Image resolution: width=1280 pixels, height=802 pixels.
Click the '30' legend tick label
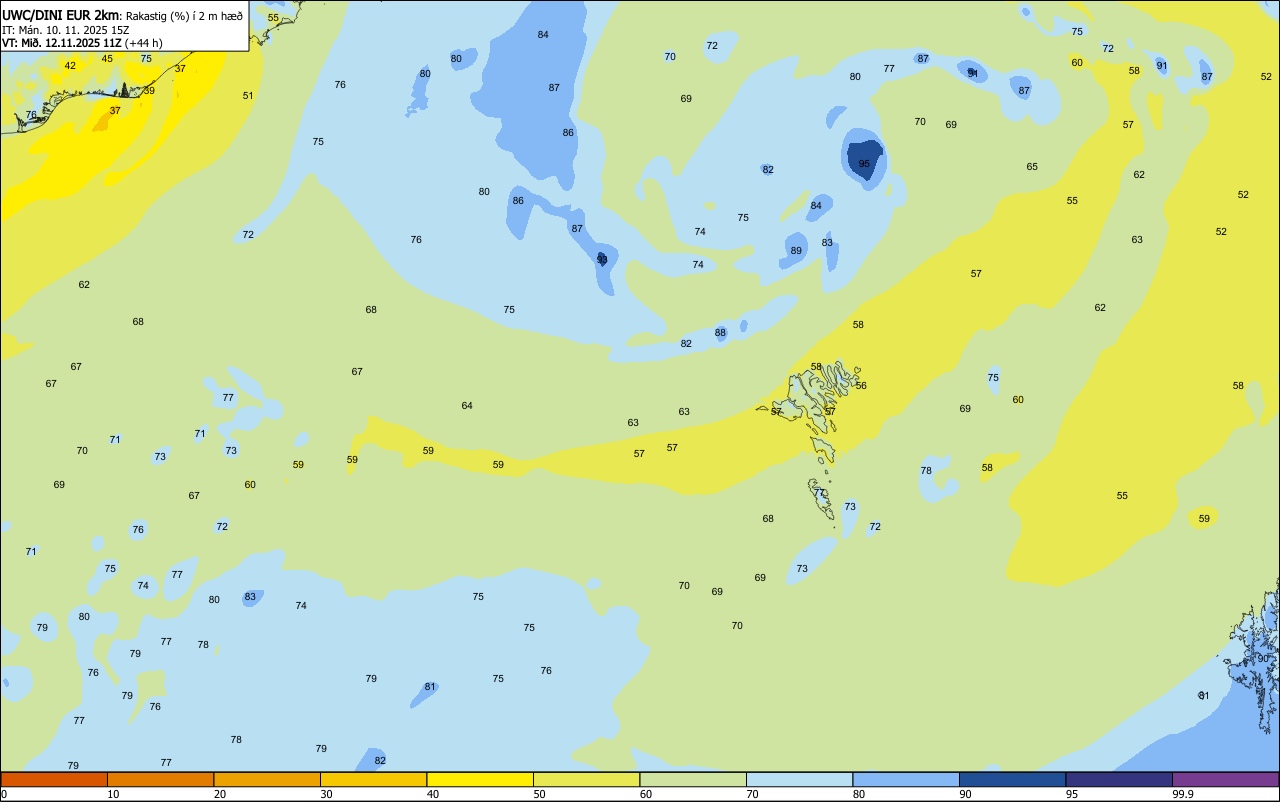point(326,794)
